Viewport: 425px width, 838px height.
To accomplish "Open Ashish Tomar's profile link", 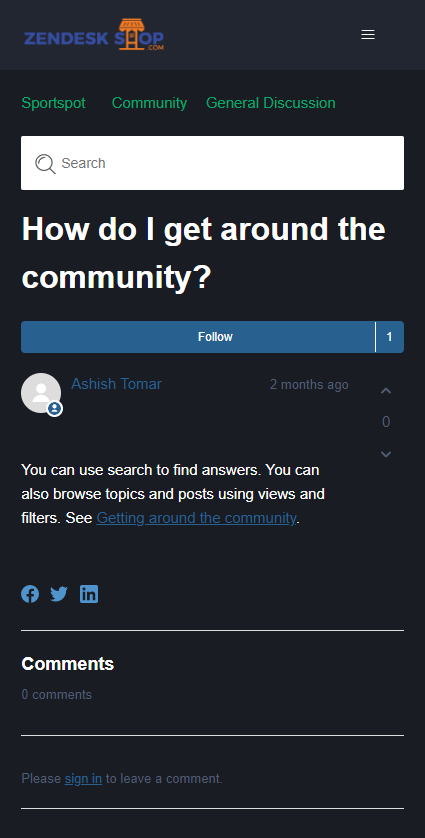I will click(x=117, y=384).
